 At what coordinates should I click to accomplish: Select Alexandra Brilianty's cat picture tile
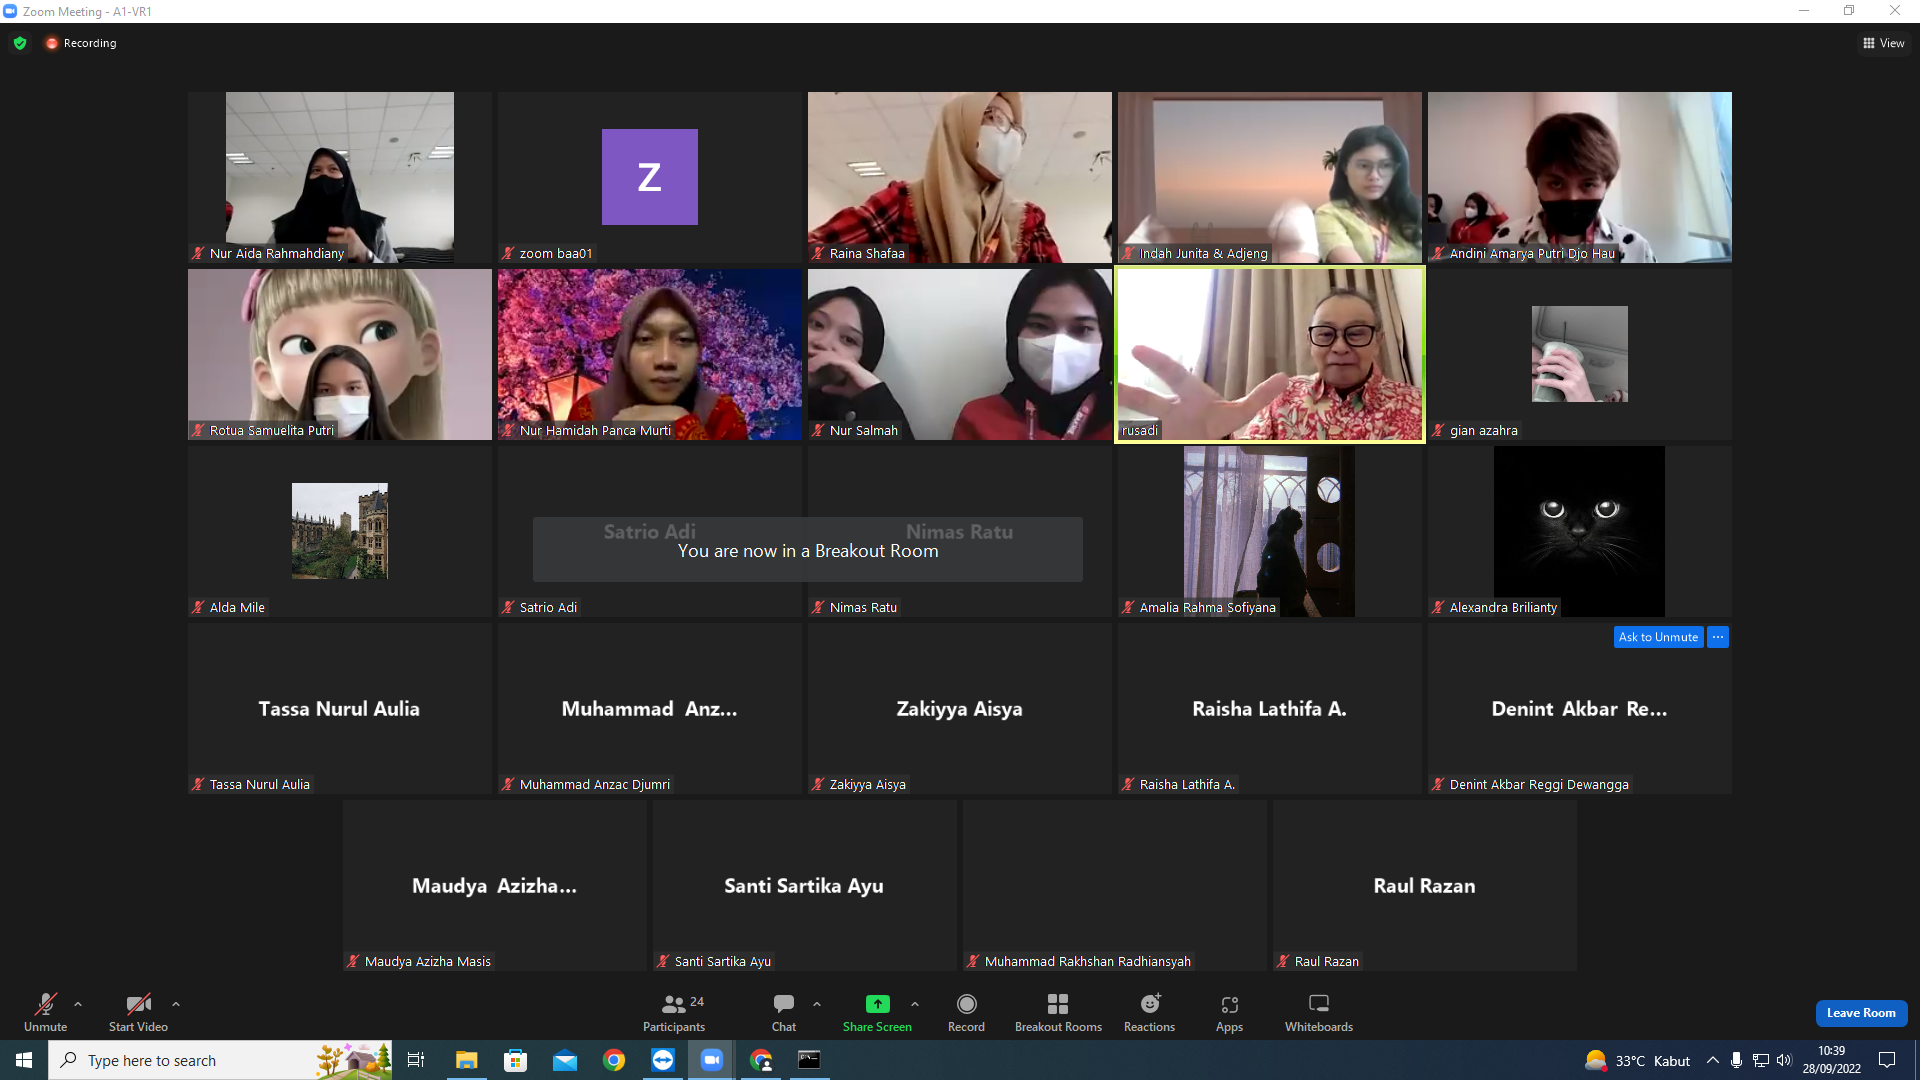[1580, 531]
